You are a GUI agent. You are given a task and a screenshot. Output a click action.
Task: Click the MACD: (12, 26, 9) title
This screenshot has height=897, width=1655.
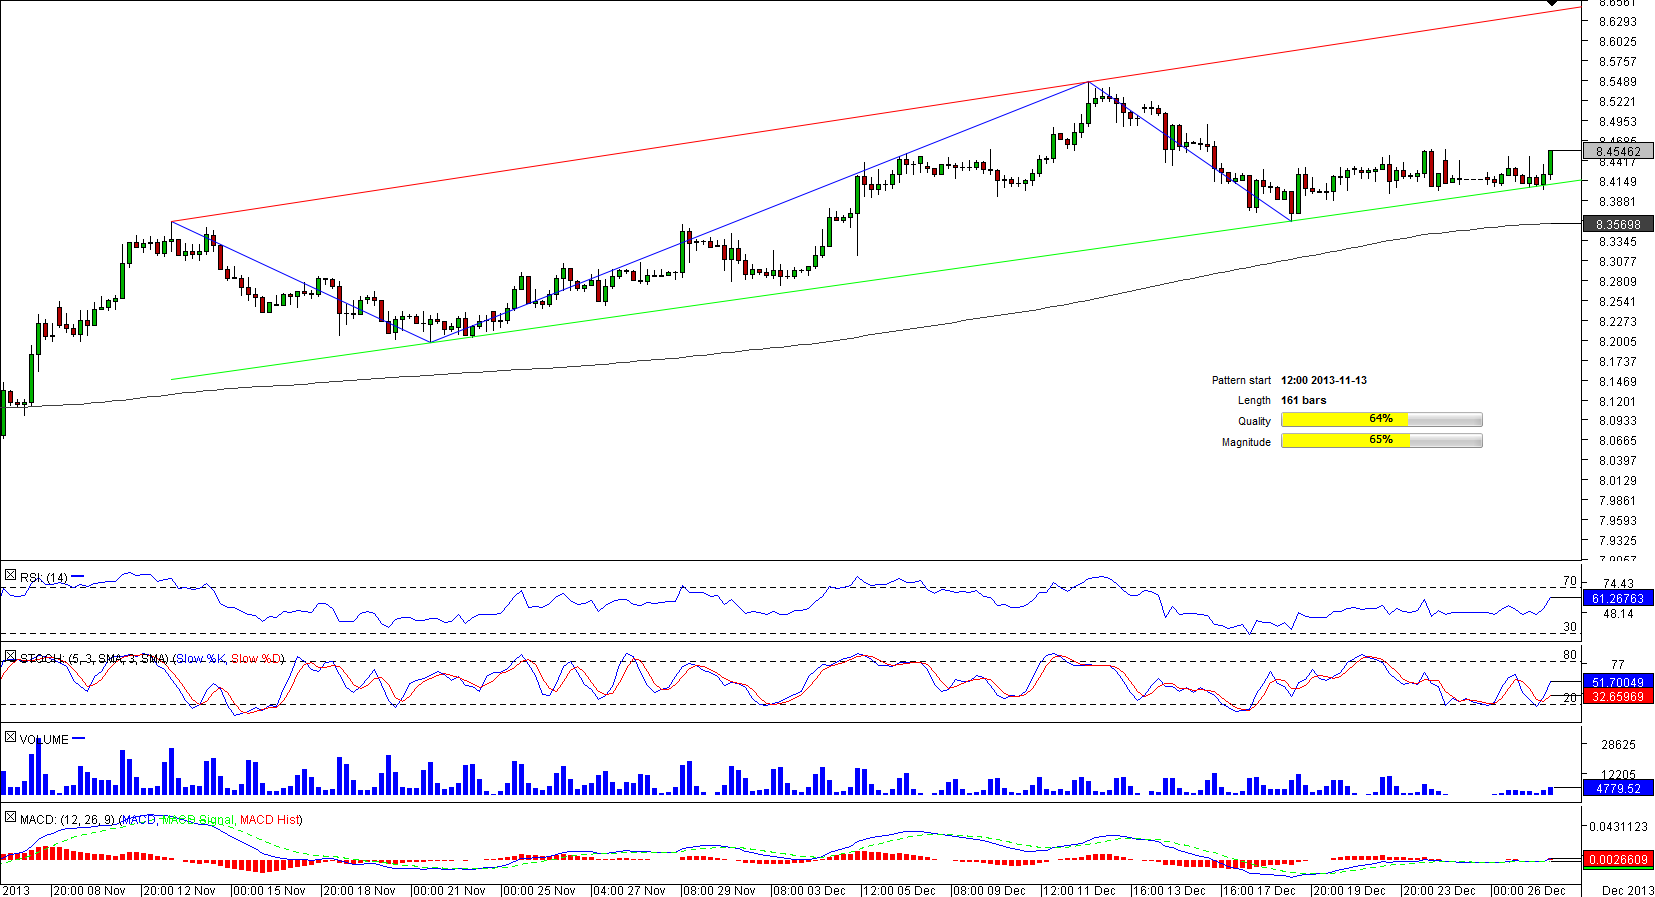(67, 820)
